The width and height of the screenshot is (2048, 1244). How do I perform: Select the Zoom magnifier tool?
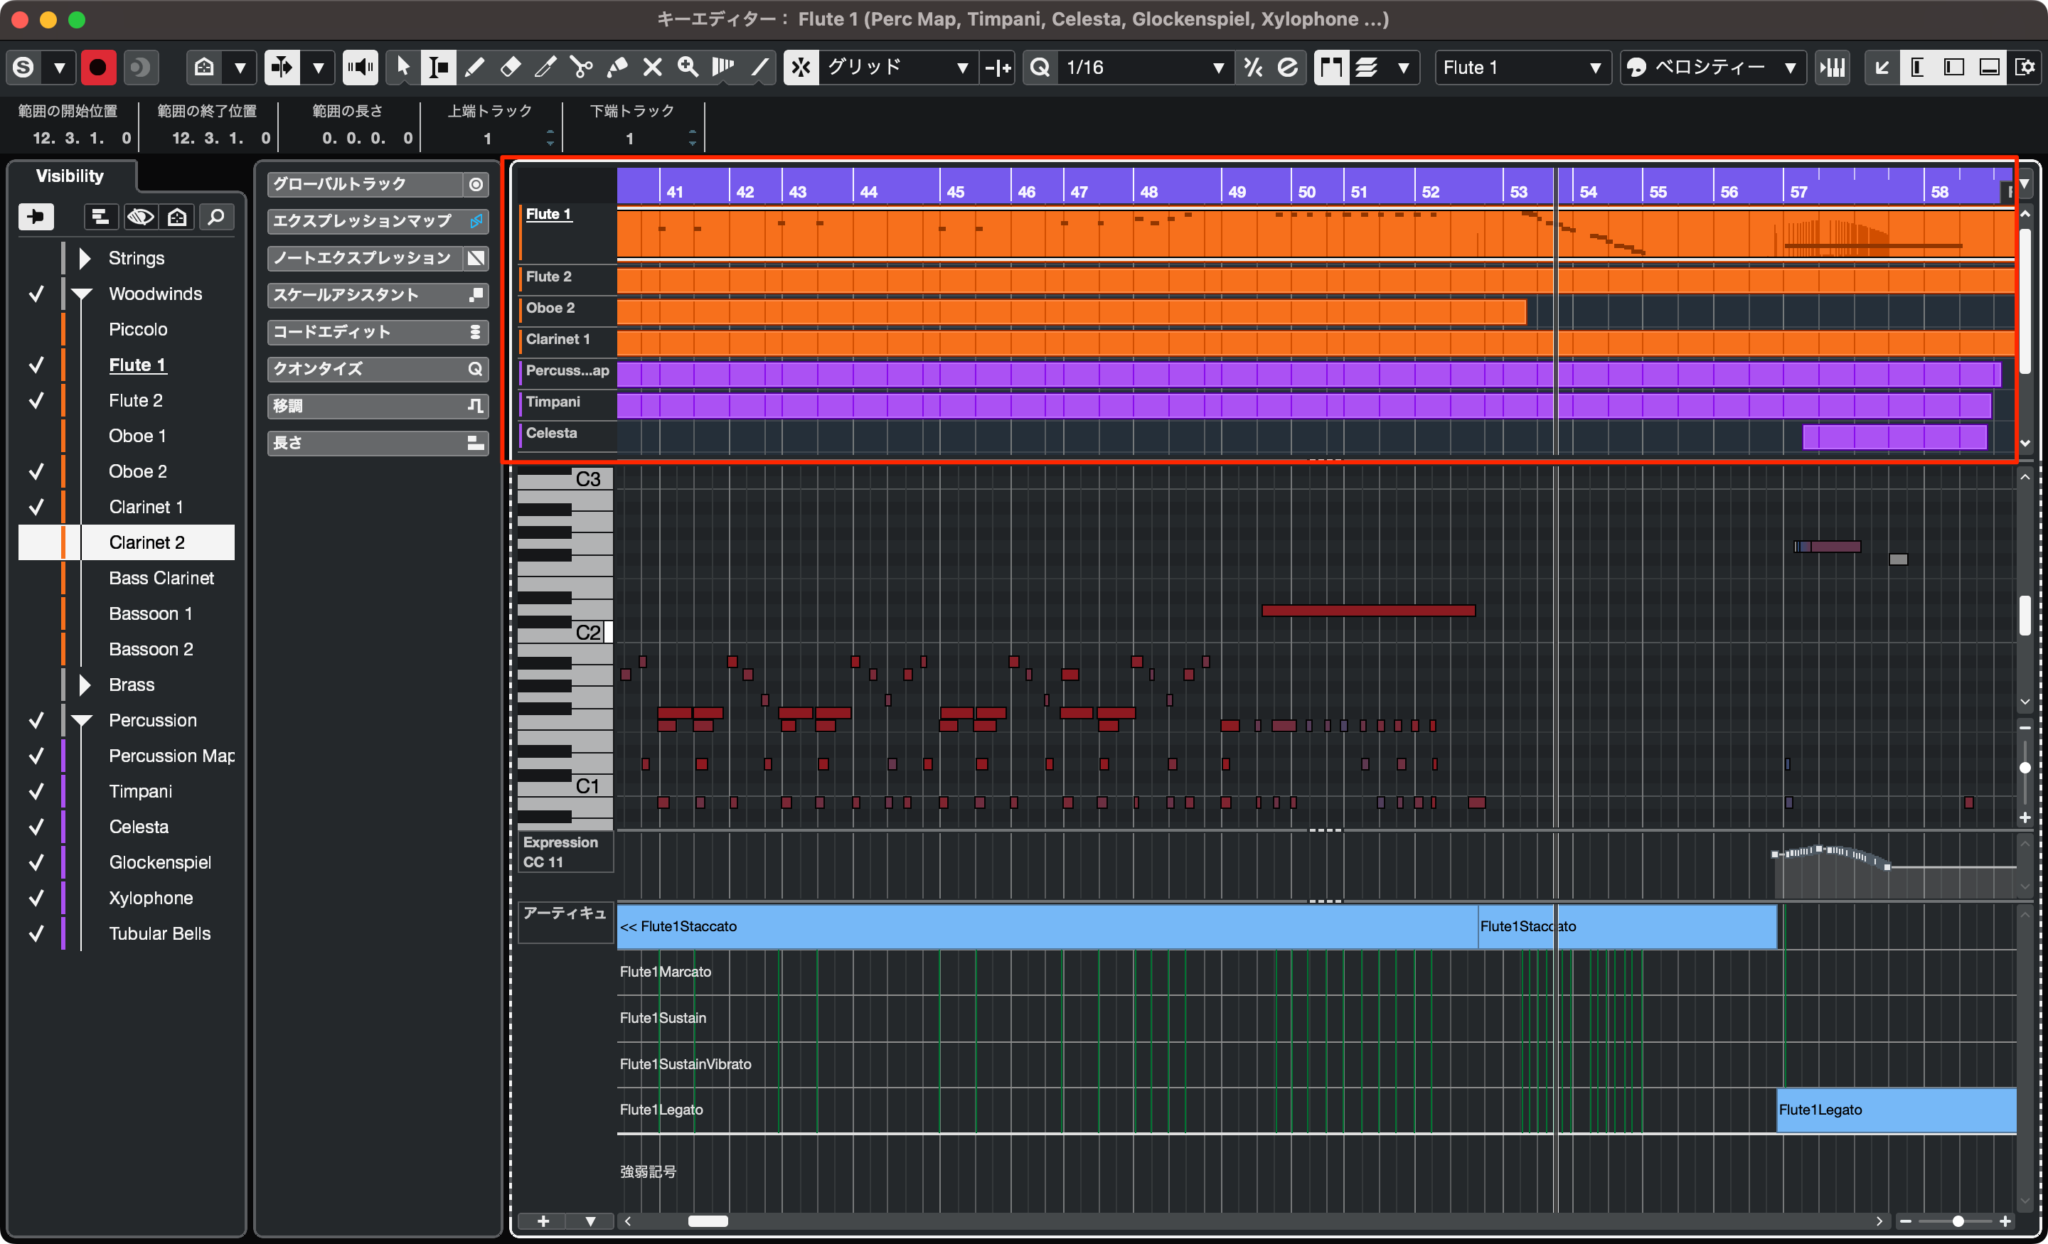688,67
